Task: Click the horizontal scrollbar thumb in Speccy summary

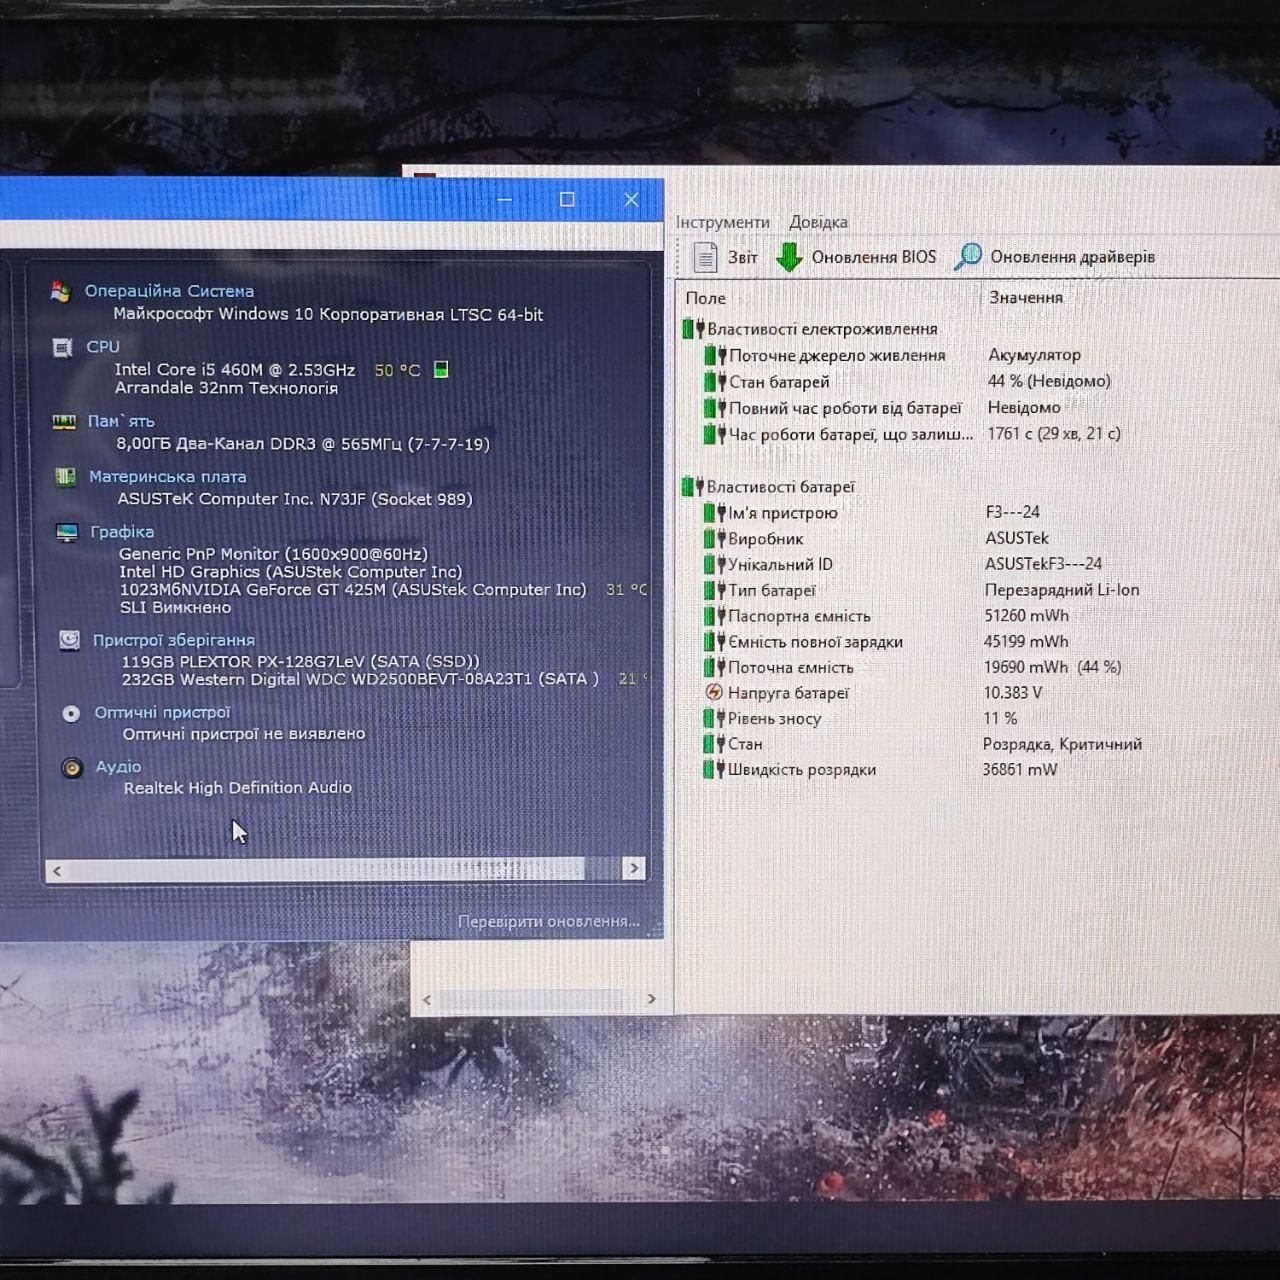Action: 327,869
